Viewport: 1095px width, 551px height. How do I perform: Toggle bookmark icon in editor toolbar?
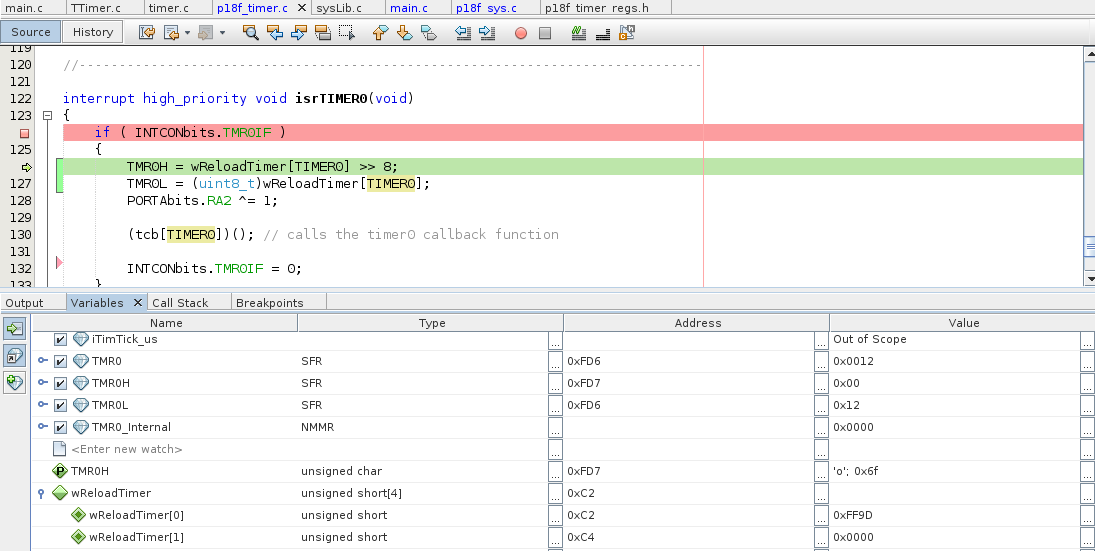click(x=429, y=32)
